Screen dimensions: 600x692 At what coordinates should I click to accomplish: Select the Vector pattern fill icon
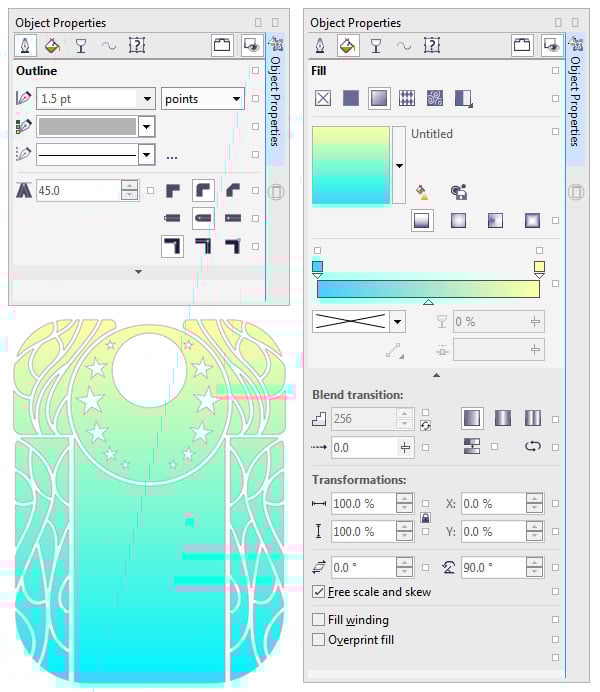407,98
